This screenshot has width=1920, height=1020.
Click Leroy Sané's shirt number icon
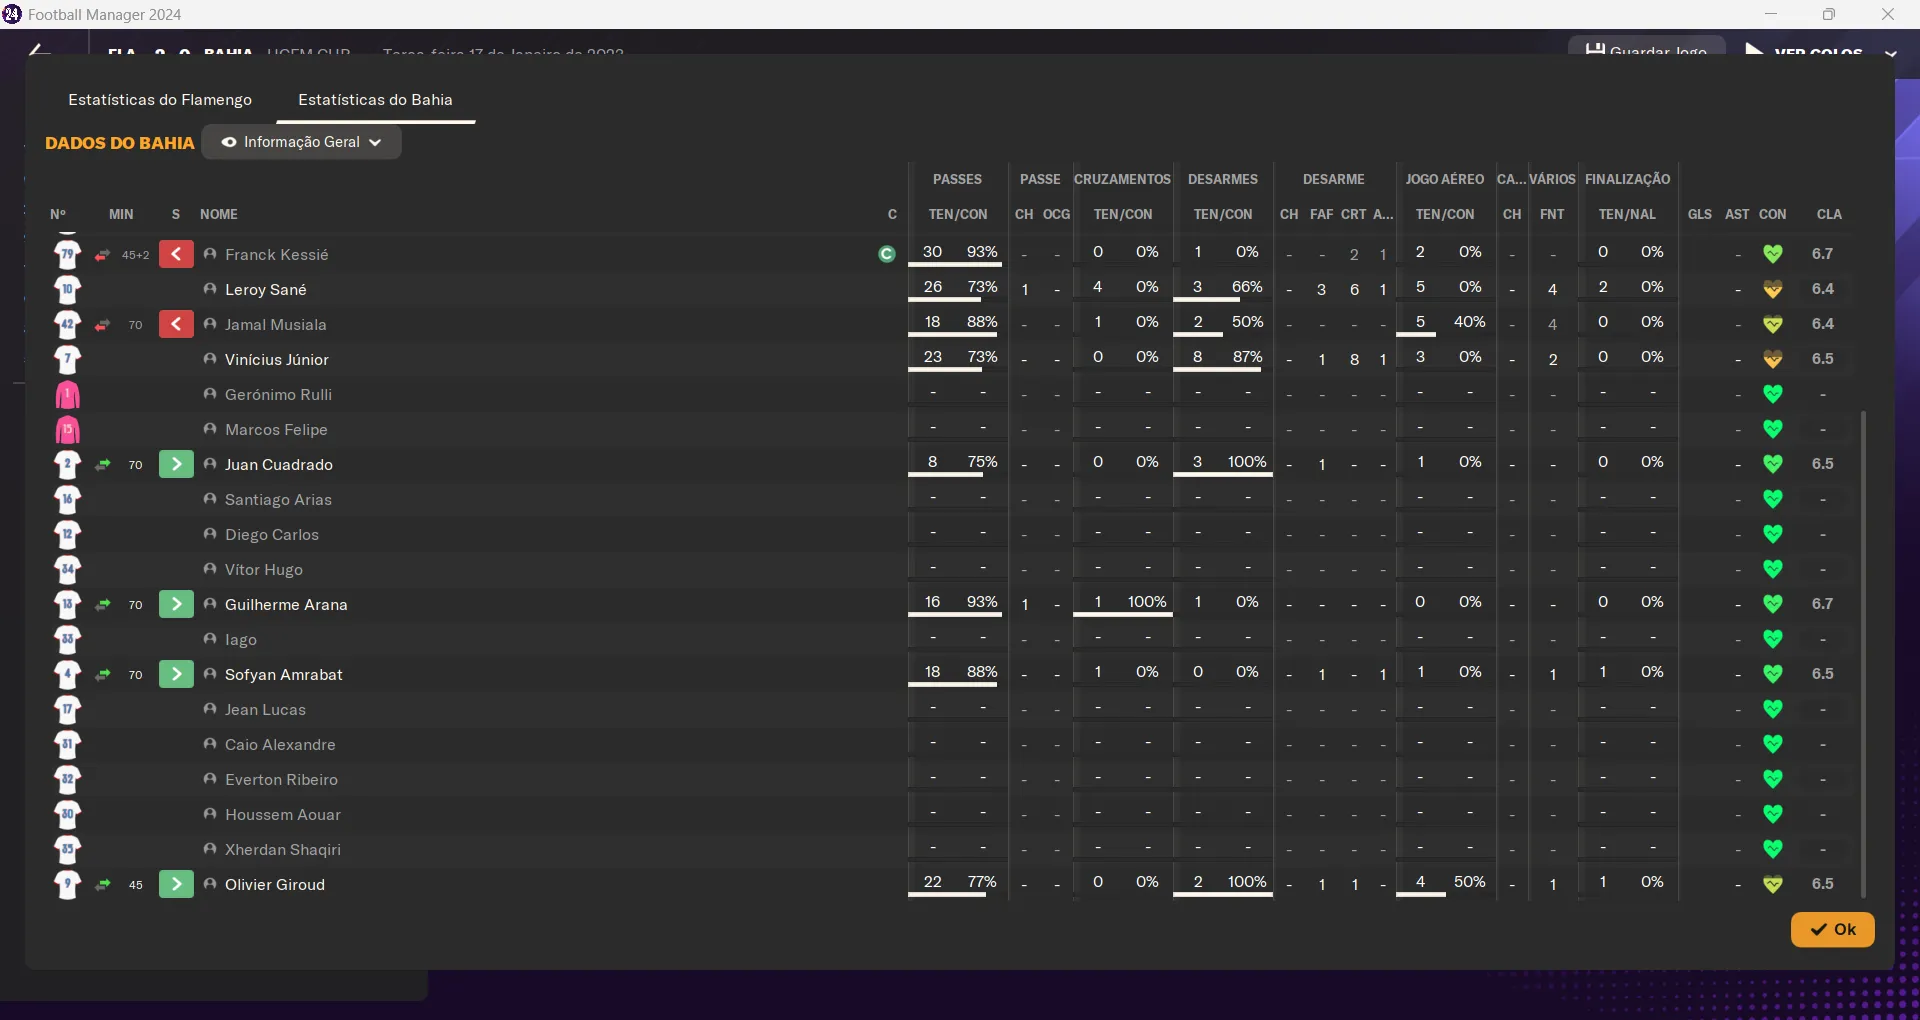pos(67,289)
